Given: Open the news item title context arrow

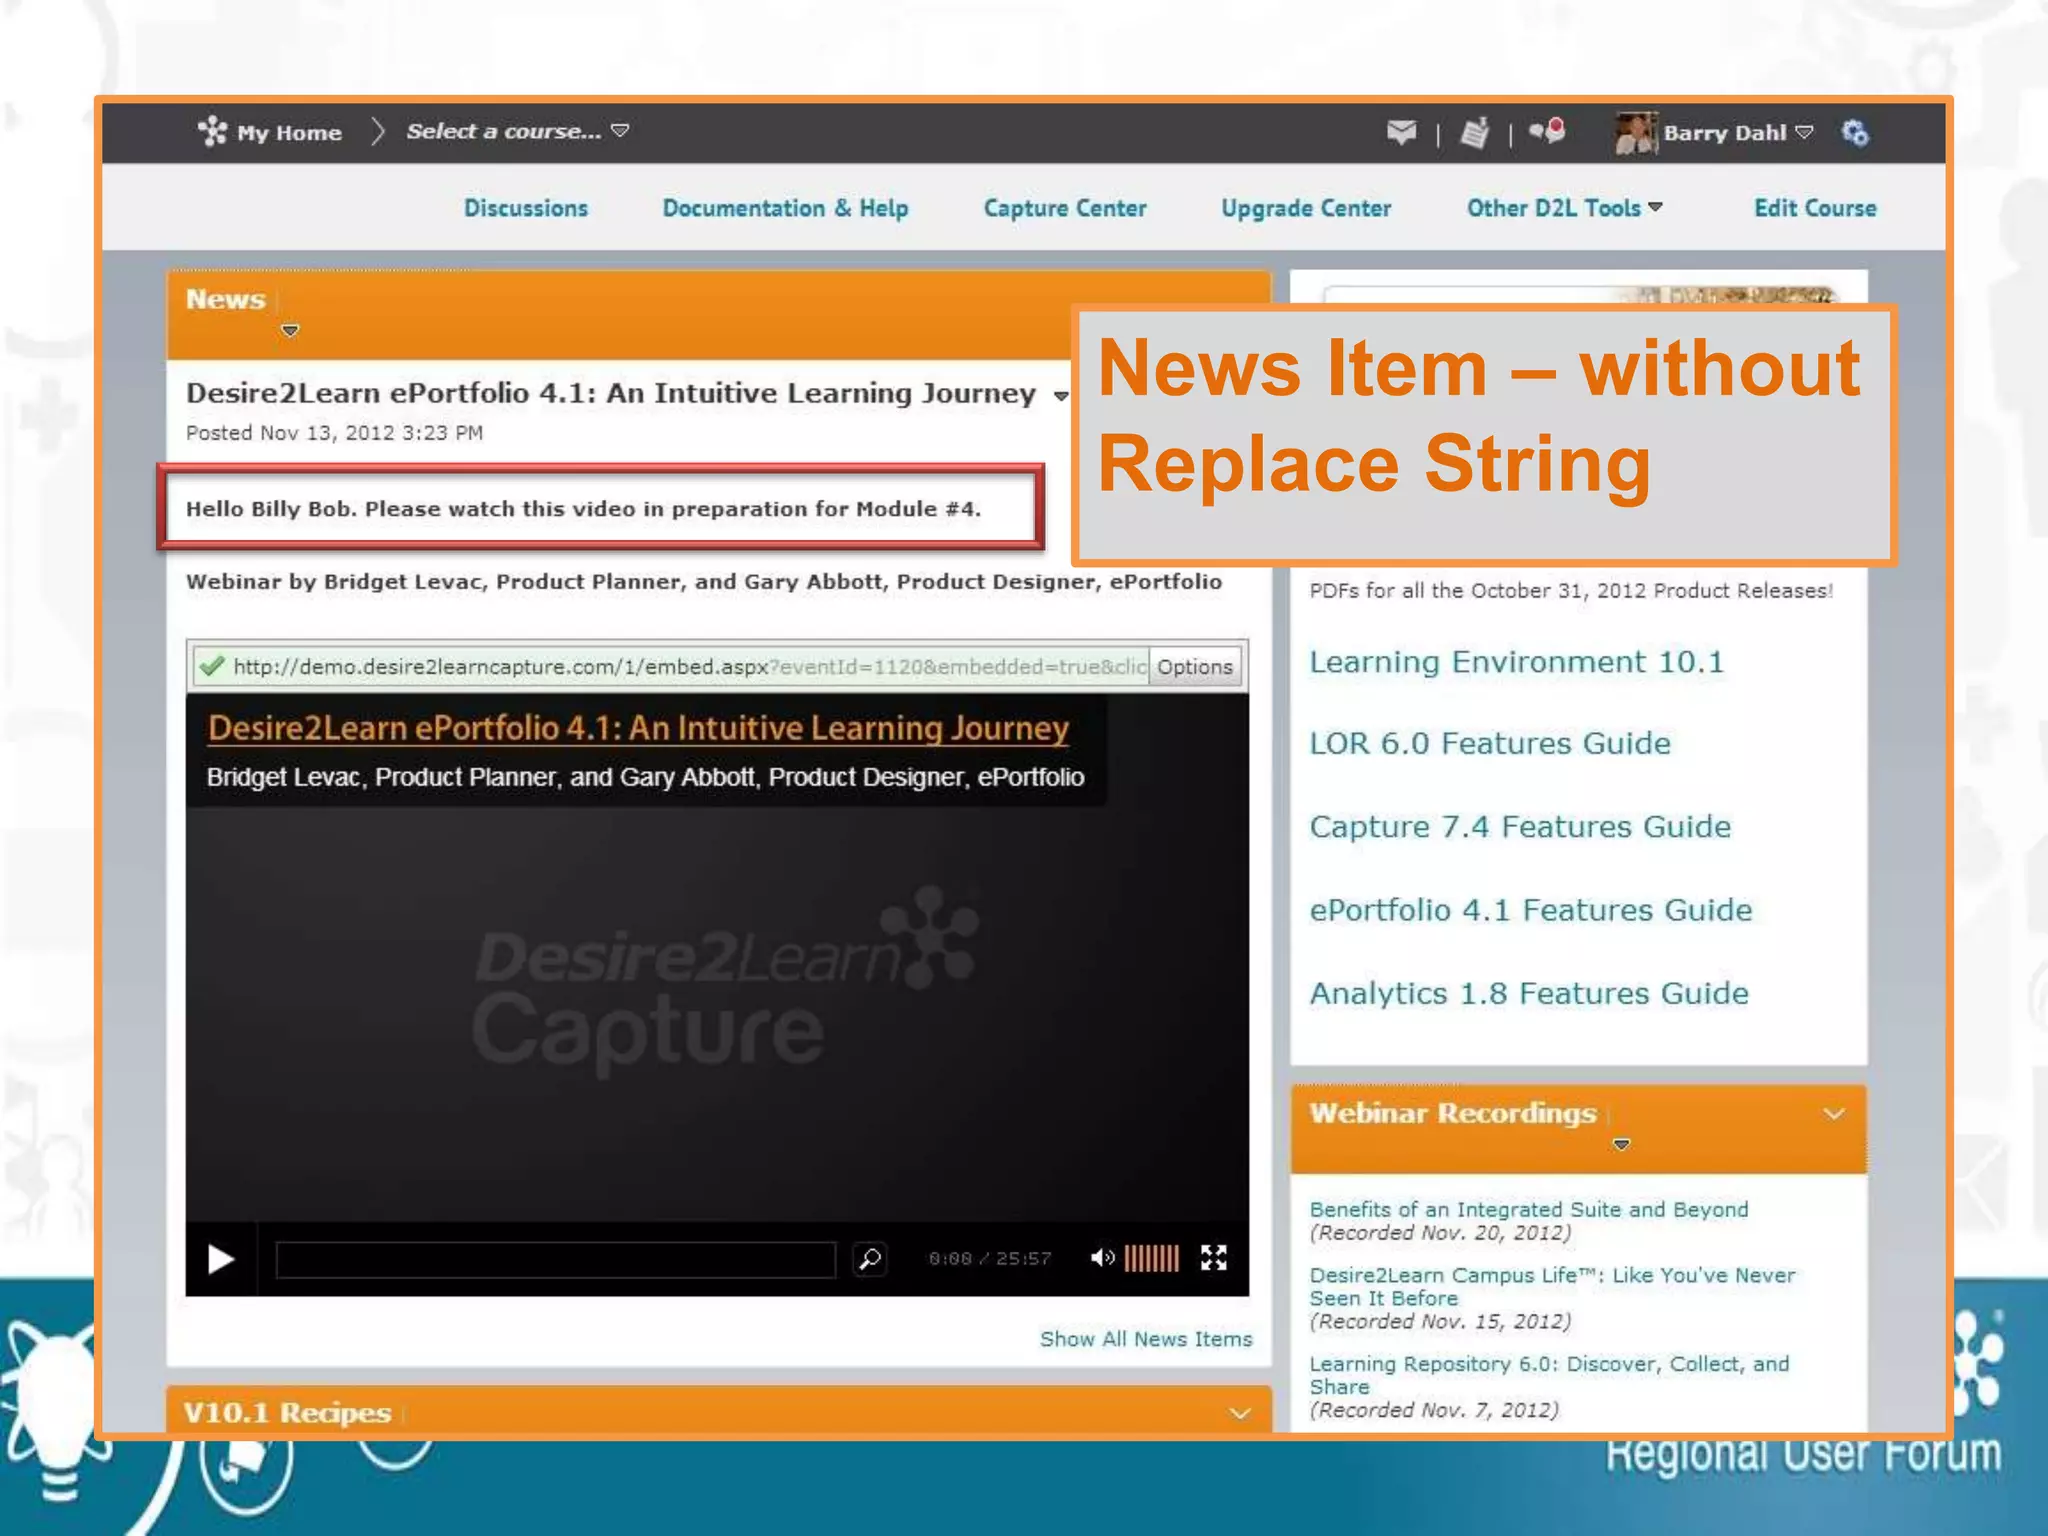Looking at the screenshot, I should click(1061, 396).
